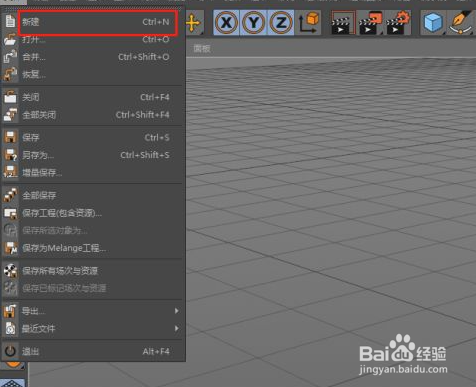
Task: Select 保存工程(包含资源)... entry
Action: (93, 213)
